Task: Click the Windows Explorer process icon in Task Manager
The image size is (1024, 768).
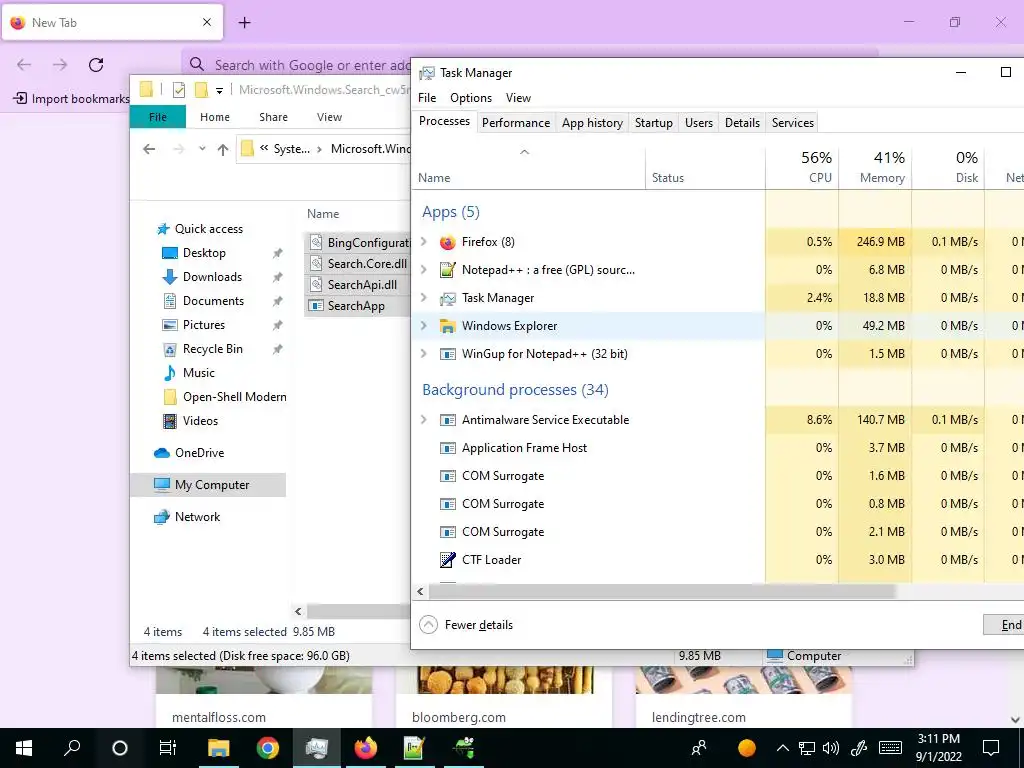Action: [x=447, y=326]
